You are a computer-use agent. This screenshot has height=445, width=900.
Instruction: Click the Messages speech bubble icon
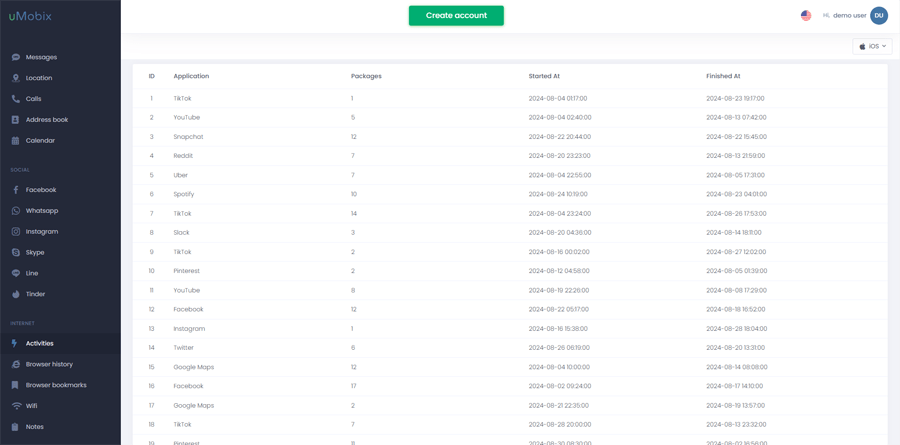(x=15, y=57)
